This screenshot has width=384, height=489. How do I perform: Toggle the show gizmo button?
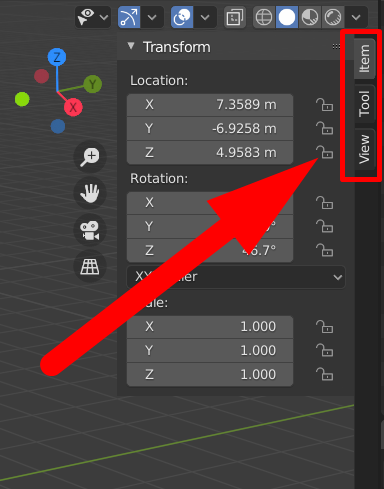[x=129, y=17]
